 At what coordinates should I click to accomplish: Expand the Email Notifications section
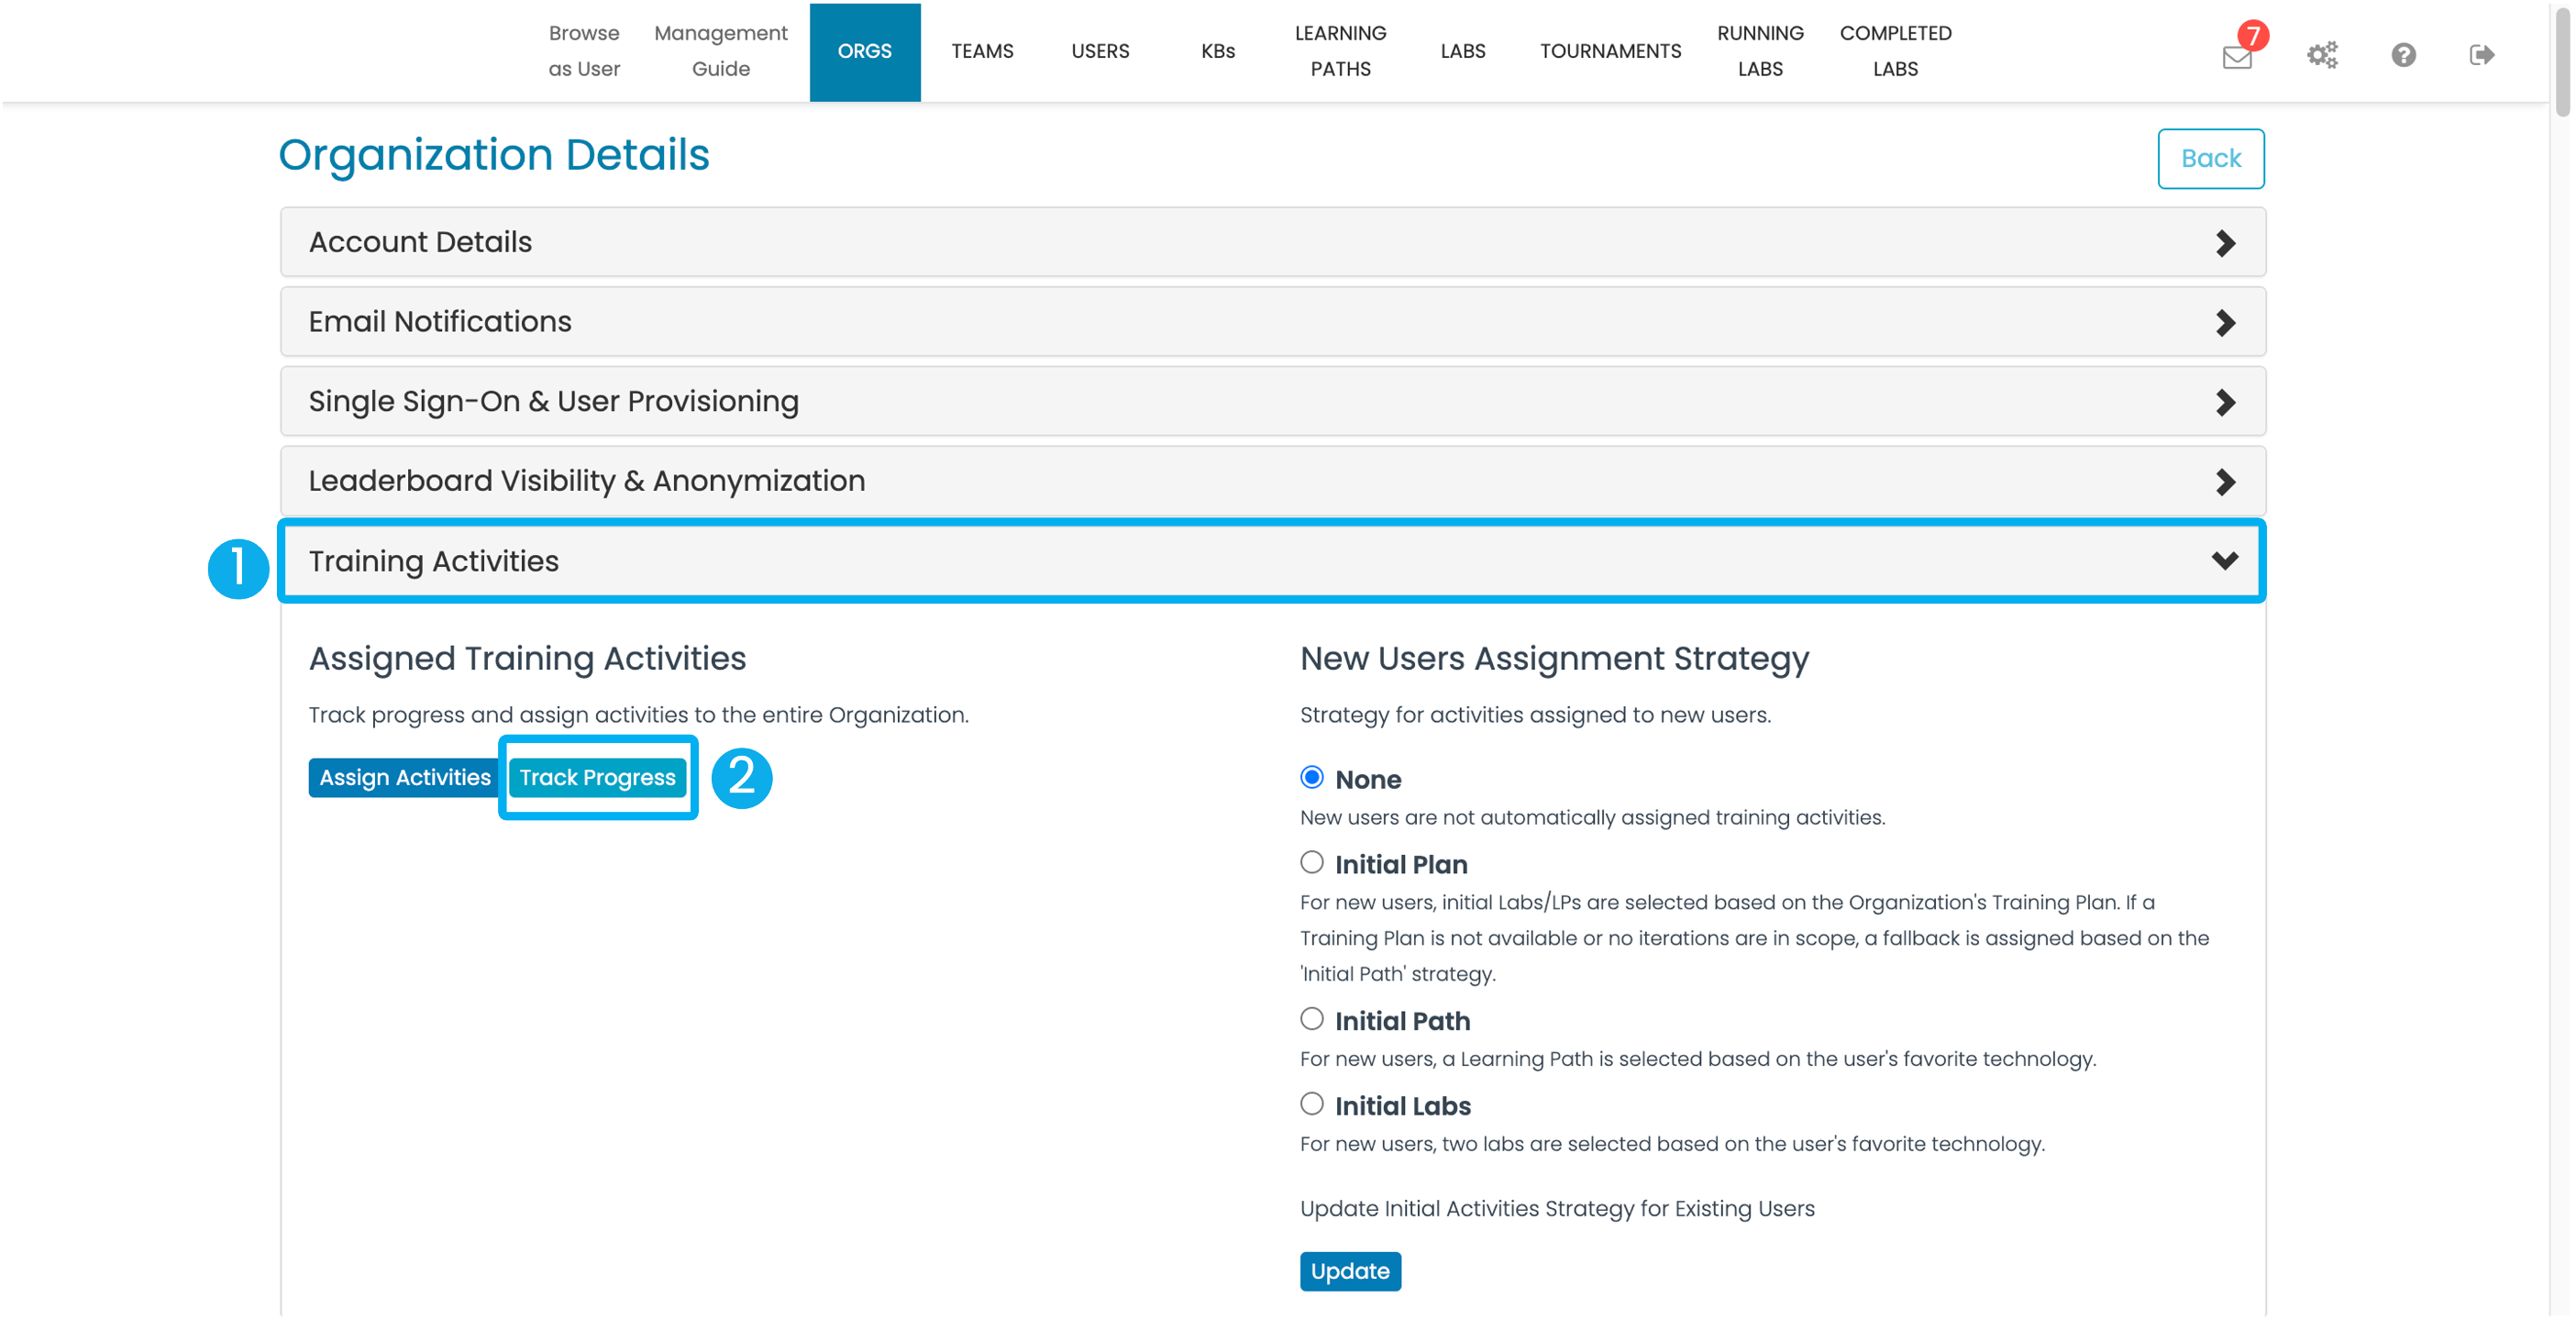(x=1272, y=322)
